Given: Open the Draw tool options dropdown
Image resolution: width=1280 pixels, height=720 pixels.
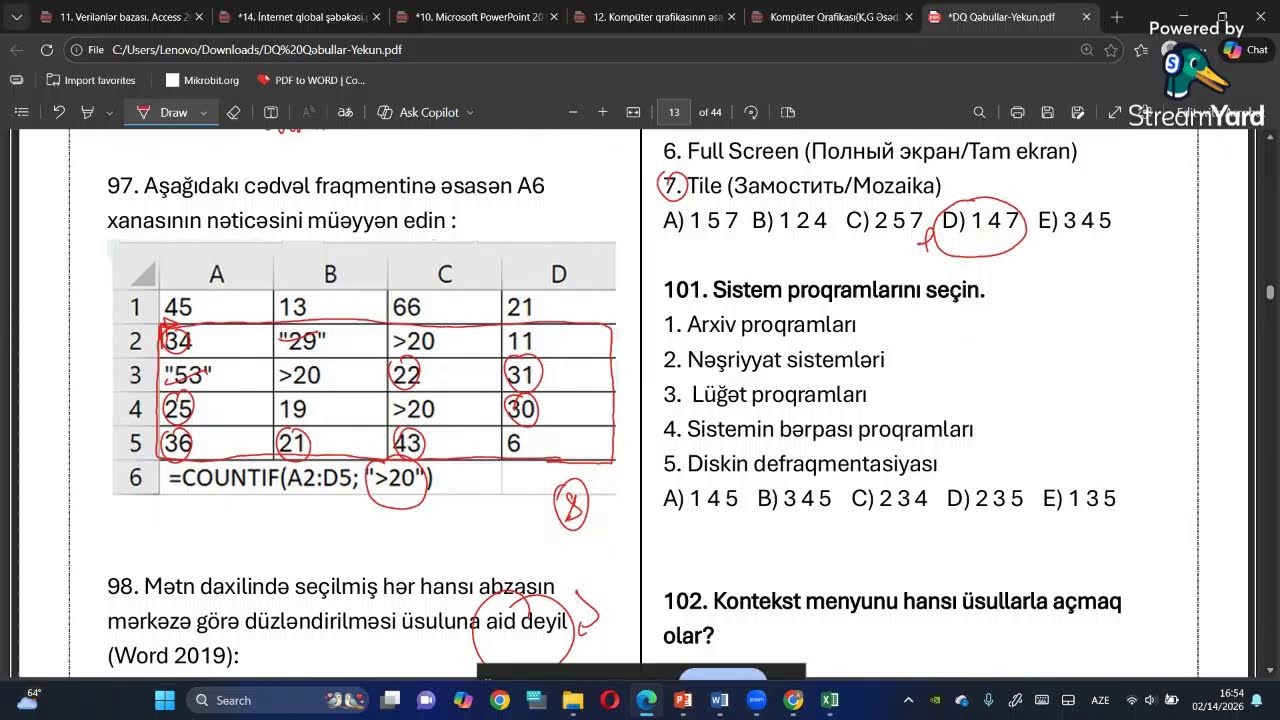Looking at the screenshot, I should (203, 113).
